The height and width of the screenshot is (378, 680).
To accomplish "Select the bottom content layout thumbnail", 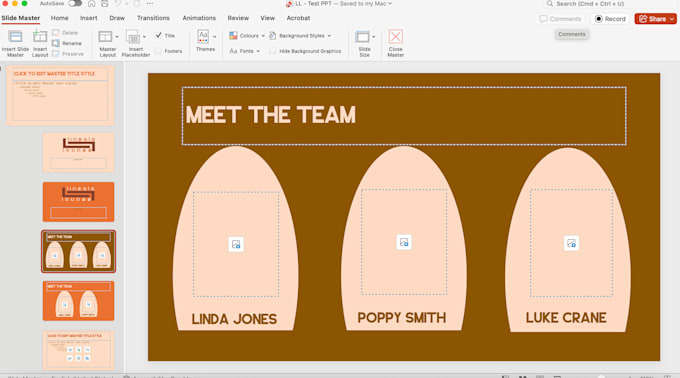I will pyautogui.click(x=78, y=350).
